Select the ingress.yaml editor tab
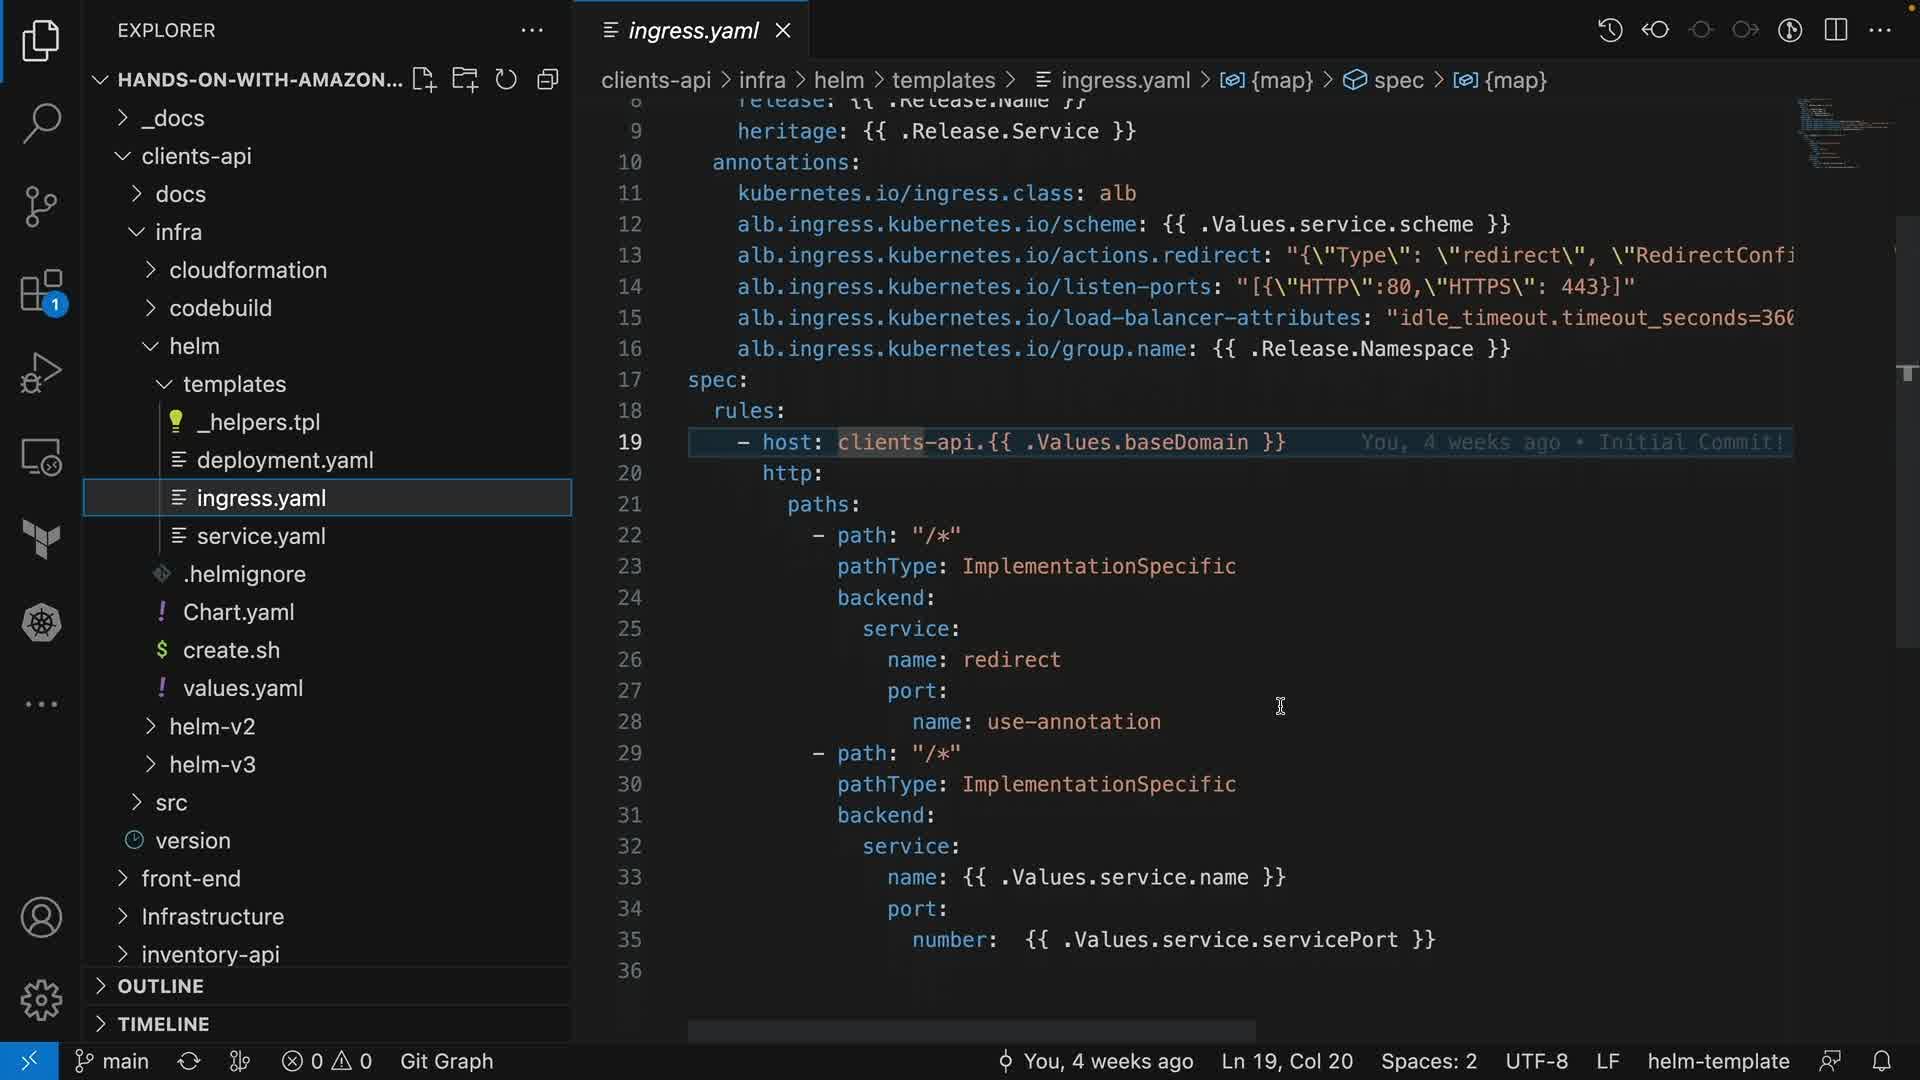Viewport: 1920px width, 1080px height. [x=692, y=31]
